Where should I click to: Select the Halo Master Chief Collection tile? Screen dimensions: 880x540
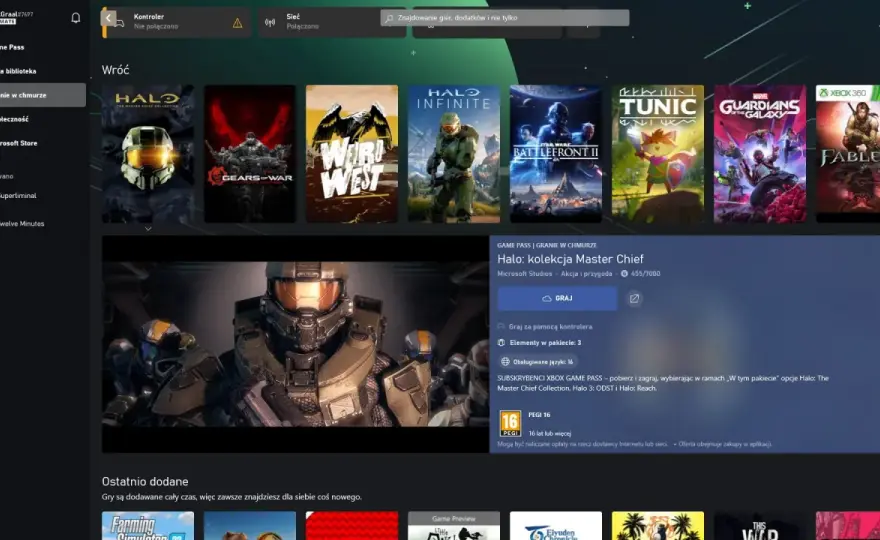(148, 154)
